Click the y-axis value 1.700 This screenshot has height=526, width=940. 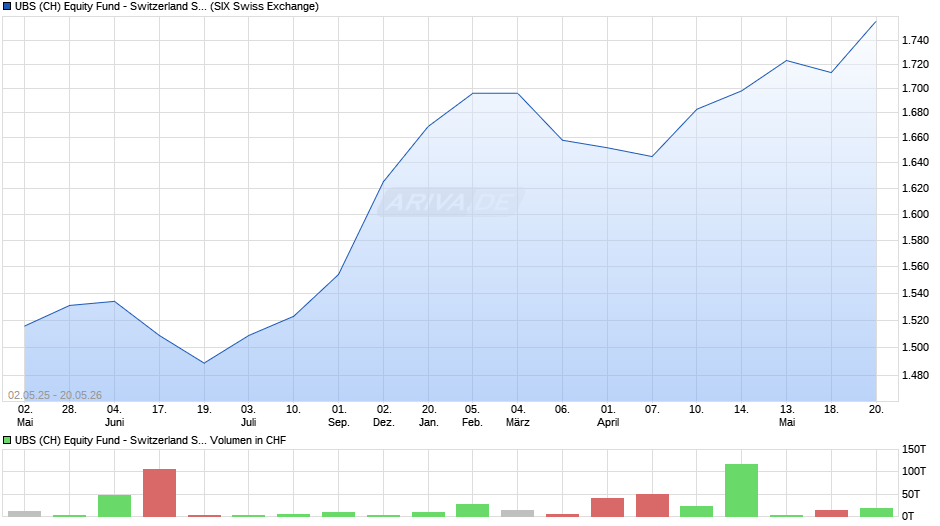[915, 88]
